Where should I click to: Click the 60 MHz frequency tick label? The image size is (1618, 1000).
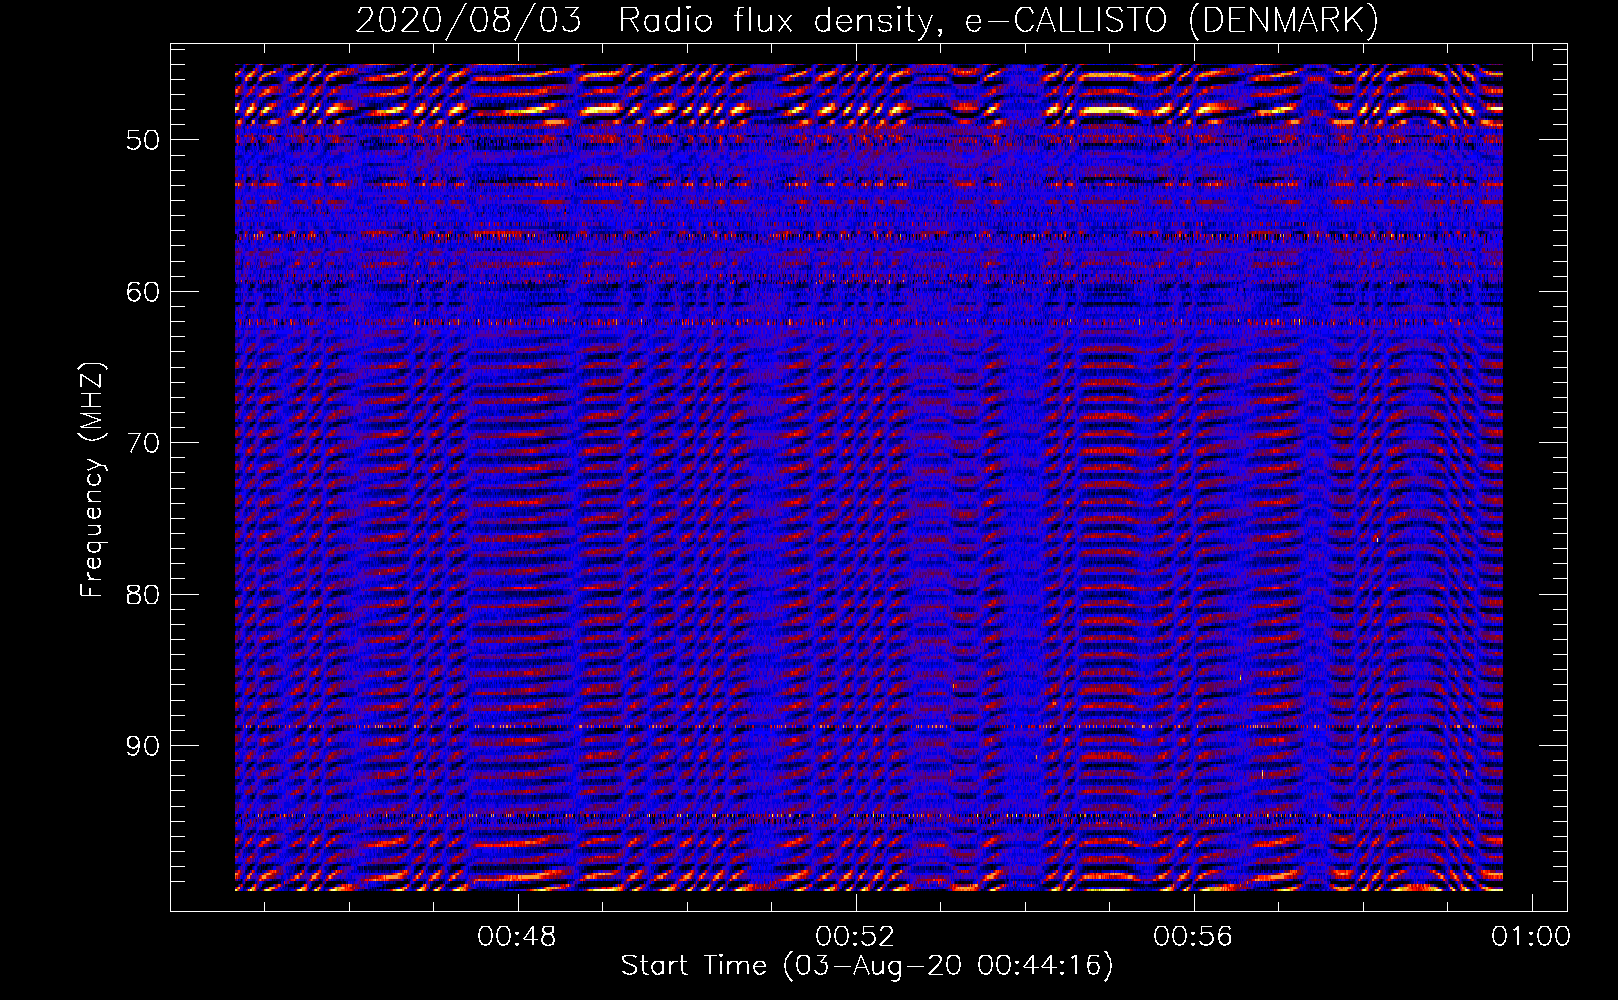point(143,292)
